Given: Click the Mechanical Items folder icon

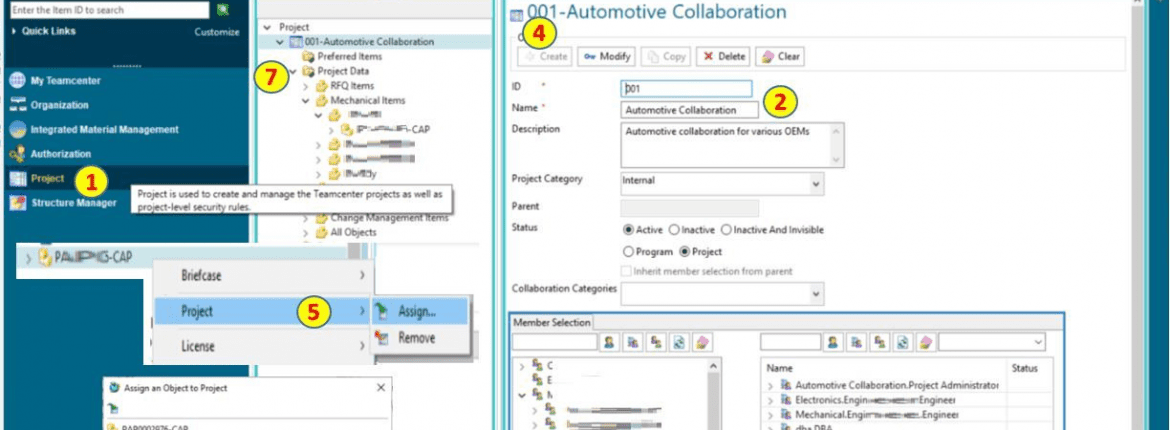Looking at the screenshot, I should (x=322, y=100).
